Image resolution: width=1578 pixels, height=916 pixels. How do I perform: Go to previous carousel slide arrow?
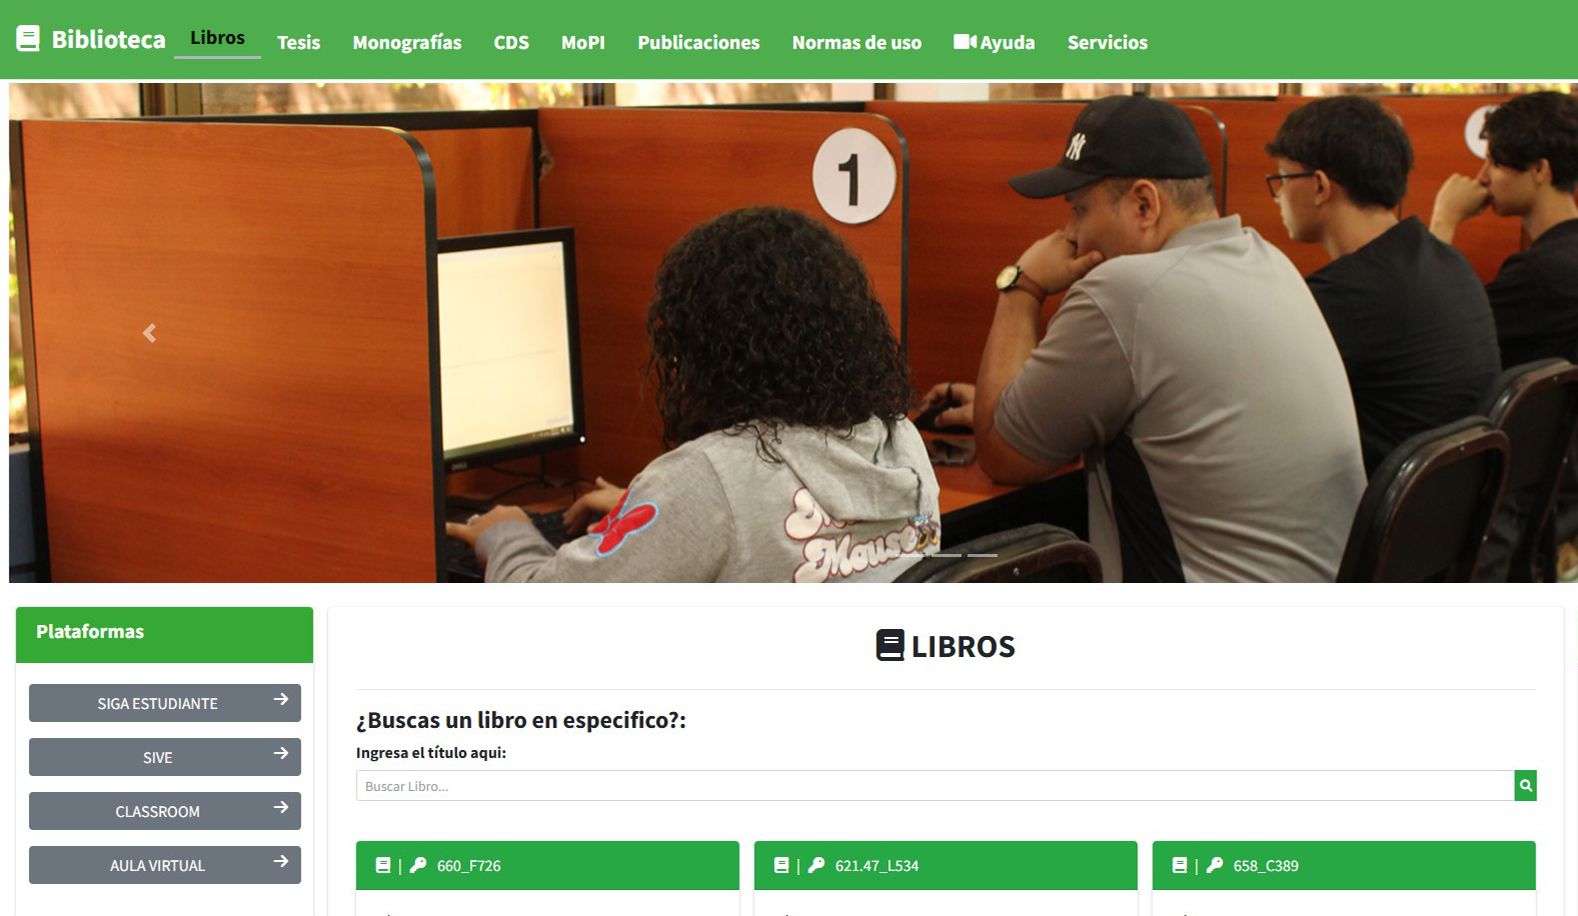tap(149, 333)
